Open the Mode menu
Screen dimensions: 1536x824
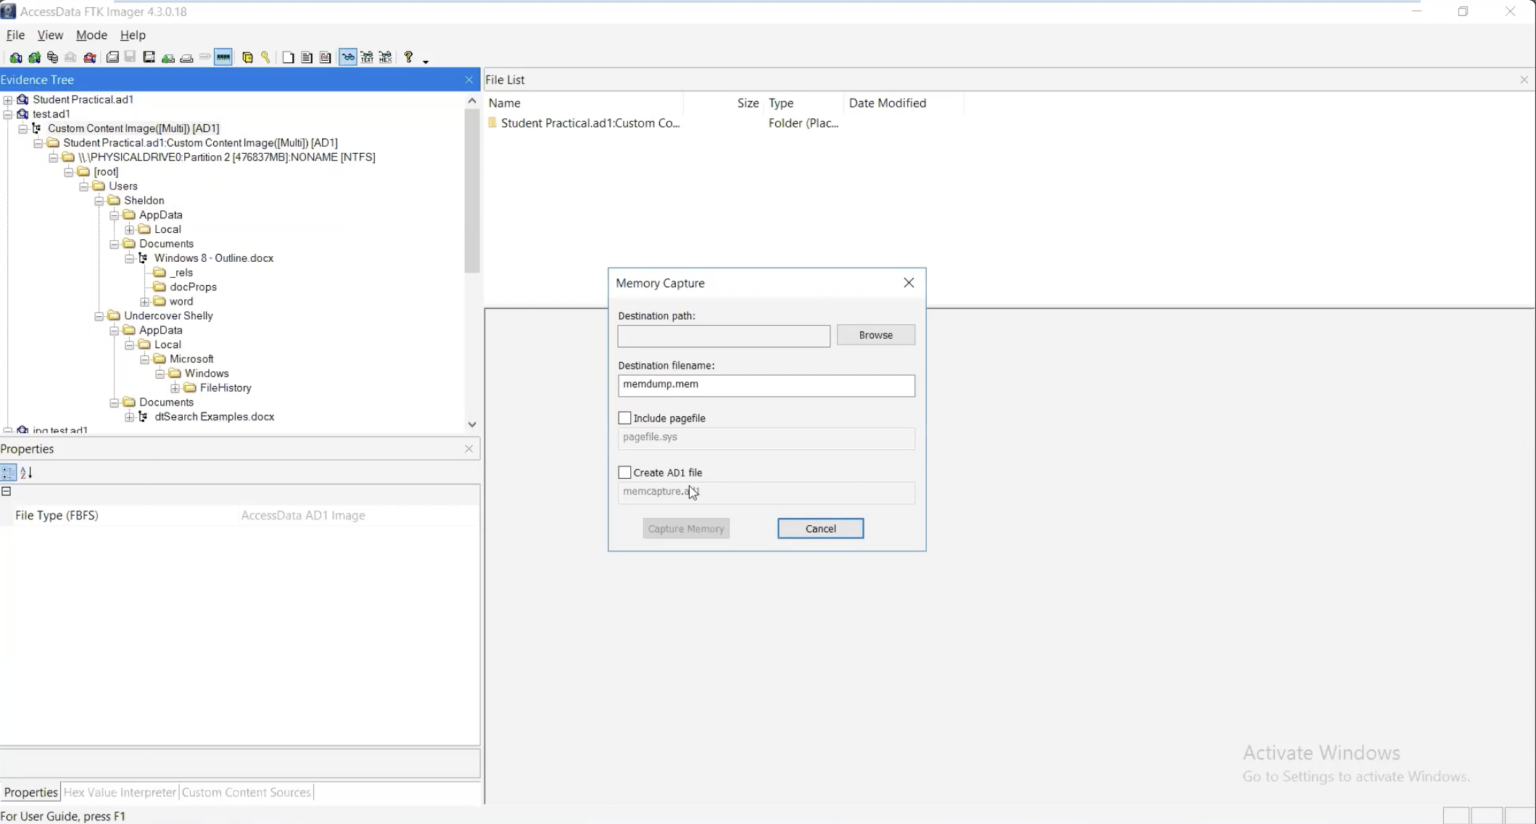91,35
